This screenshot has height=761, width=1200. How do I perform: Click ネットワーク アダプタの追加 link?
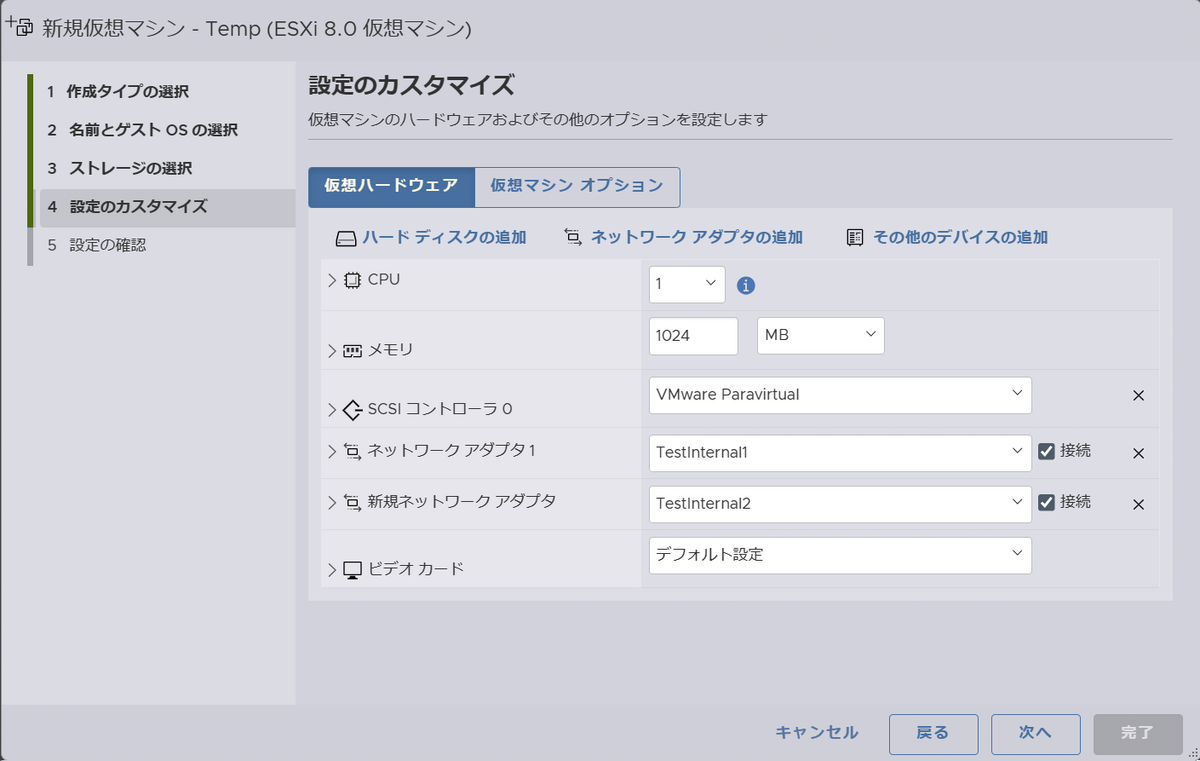point(697,238)
